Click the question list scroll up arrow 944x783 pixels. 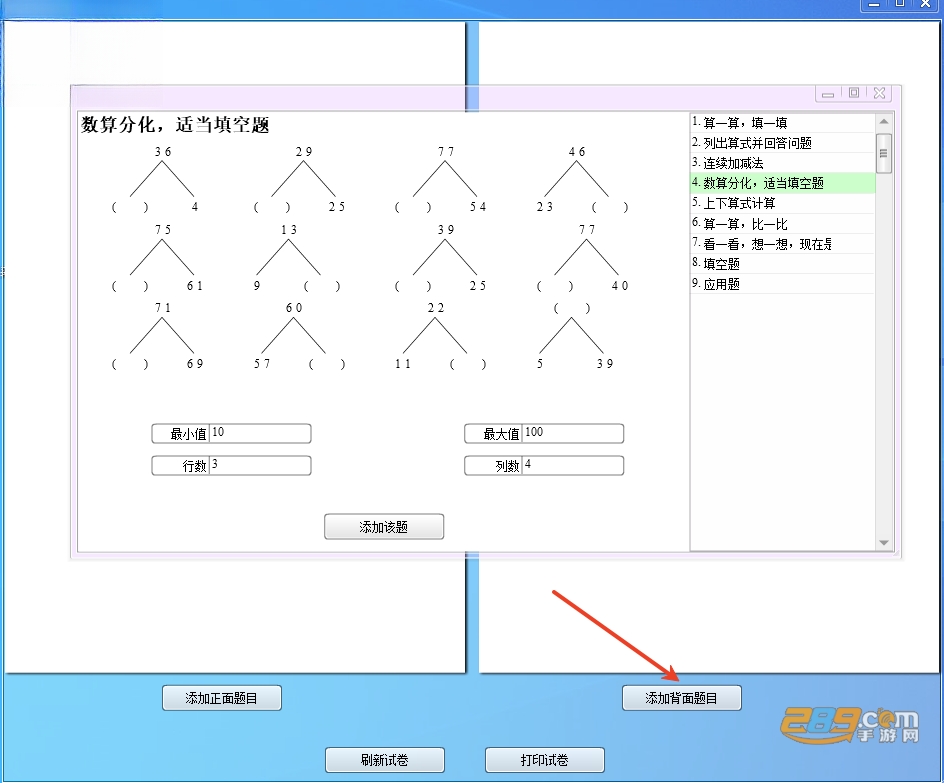point(884,122)
